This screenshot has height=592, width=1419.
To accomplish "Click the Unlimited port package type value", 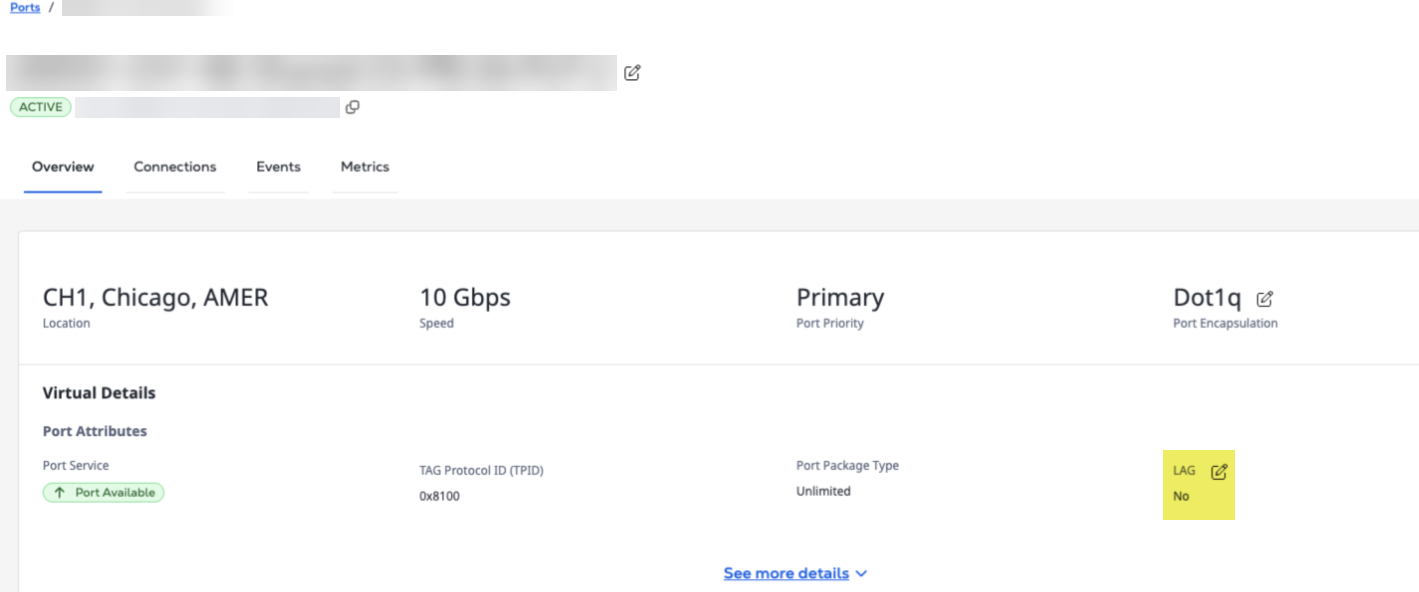I will [823, 491].
